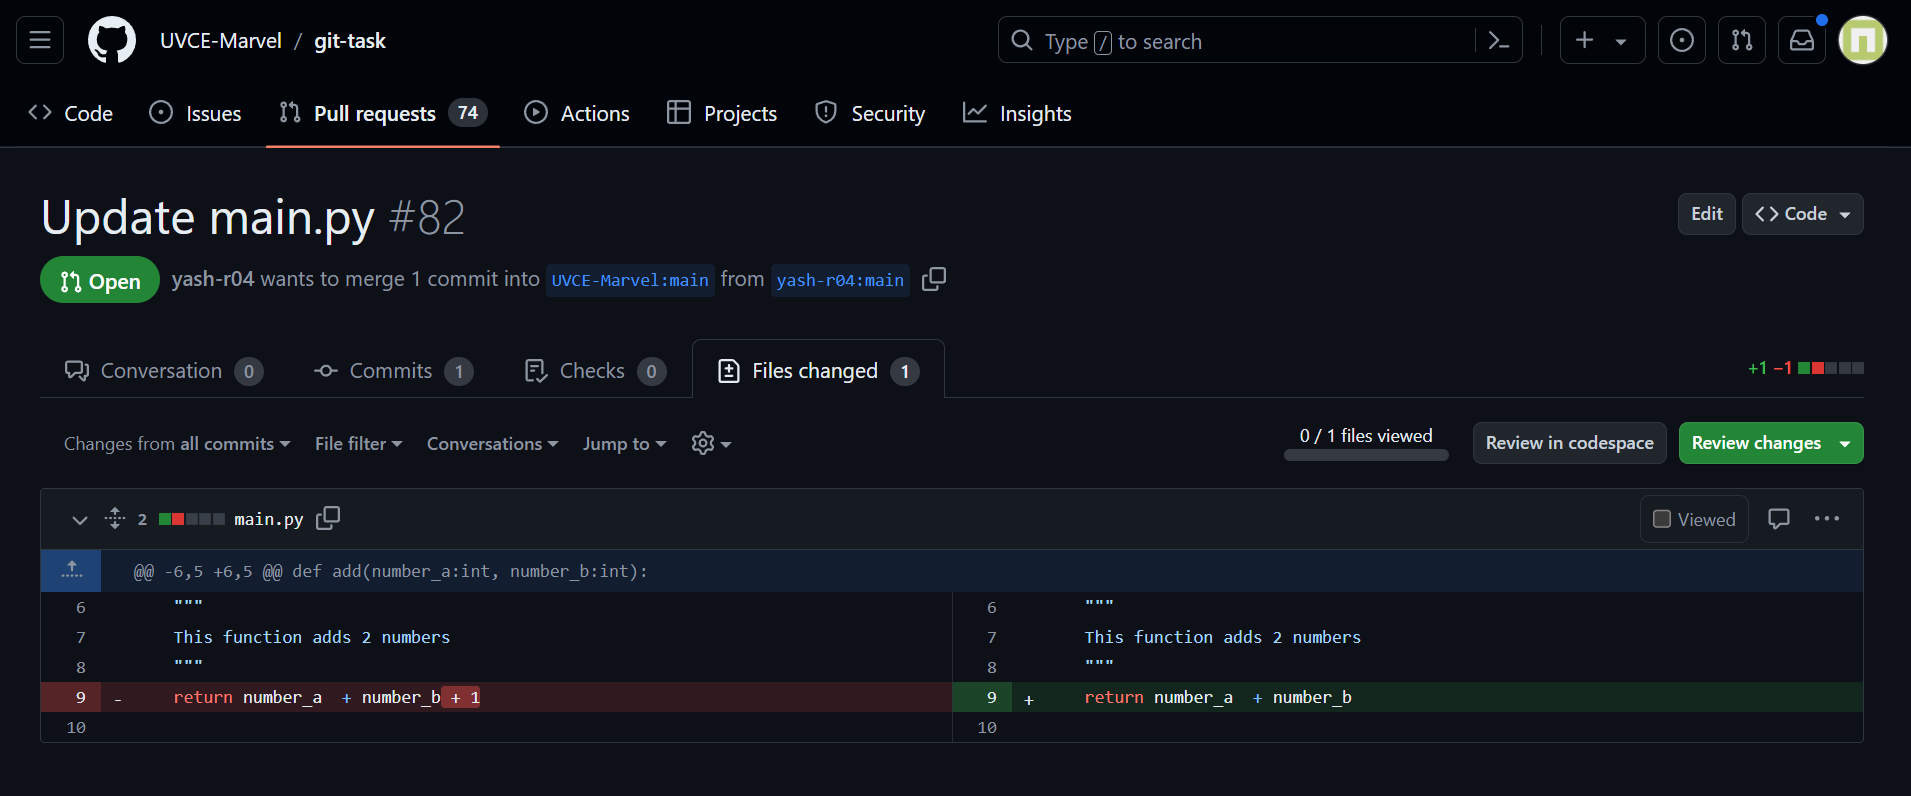Viewport: 1911px width, 796px height.
Task: Expand hidden lines above the hunk
Action: pos(71,570)
